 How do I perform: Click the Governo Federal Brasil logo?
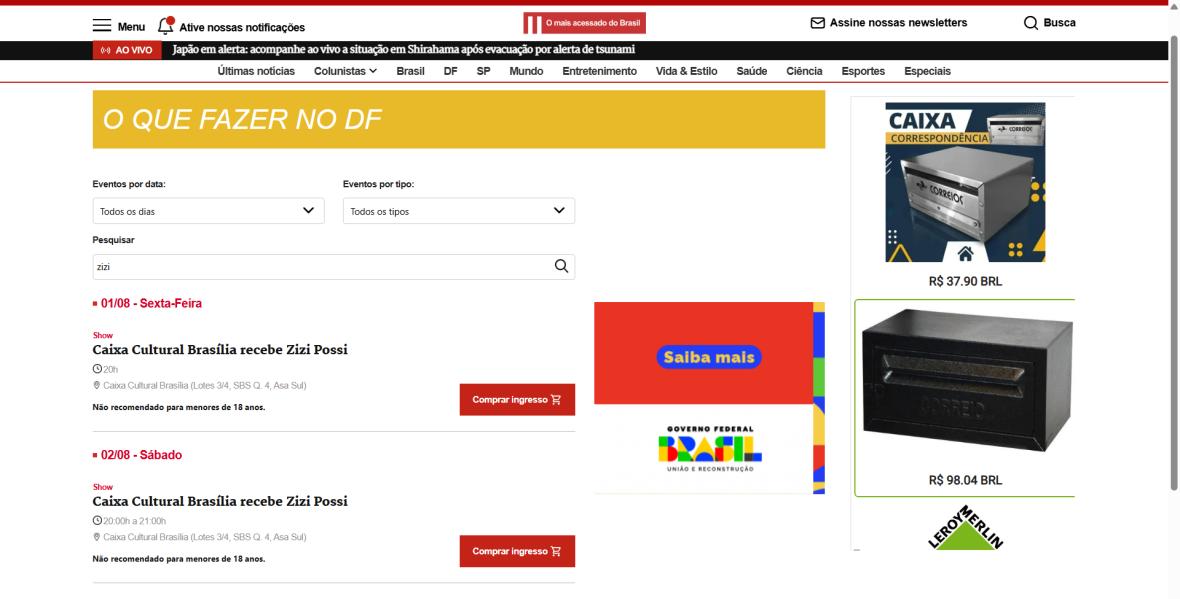coord(710,449)
